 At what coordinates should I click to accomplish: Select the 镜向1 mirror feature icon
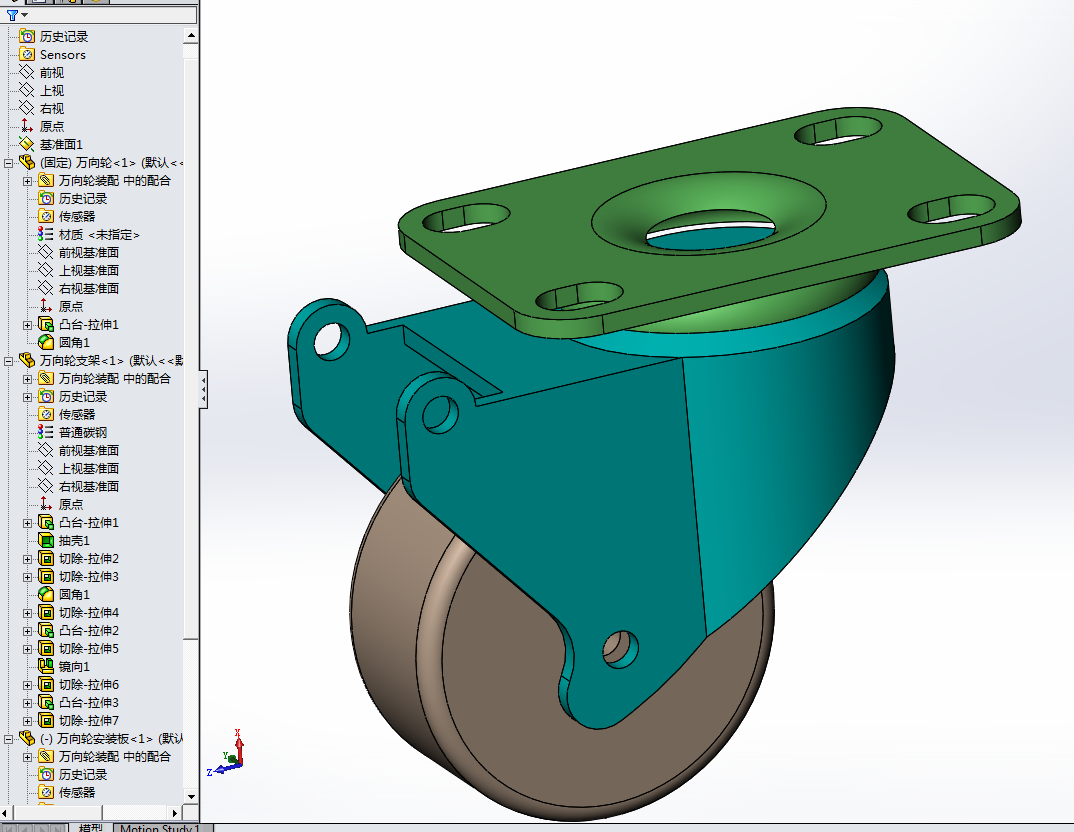(46, 667)
